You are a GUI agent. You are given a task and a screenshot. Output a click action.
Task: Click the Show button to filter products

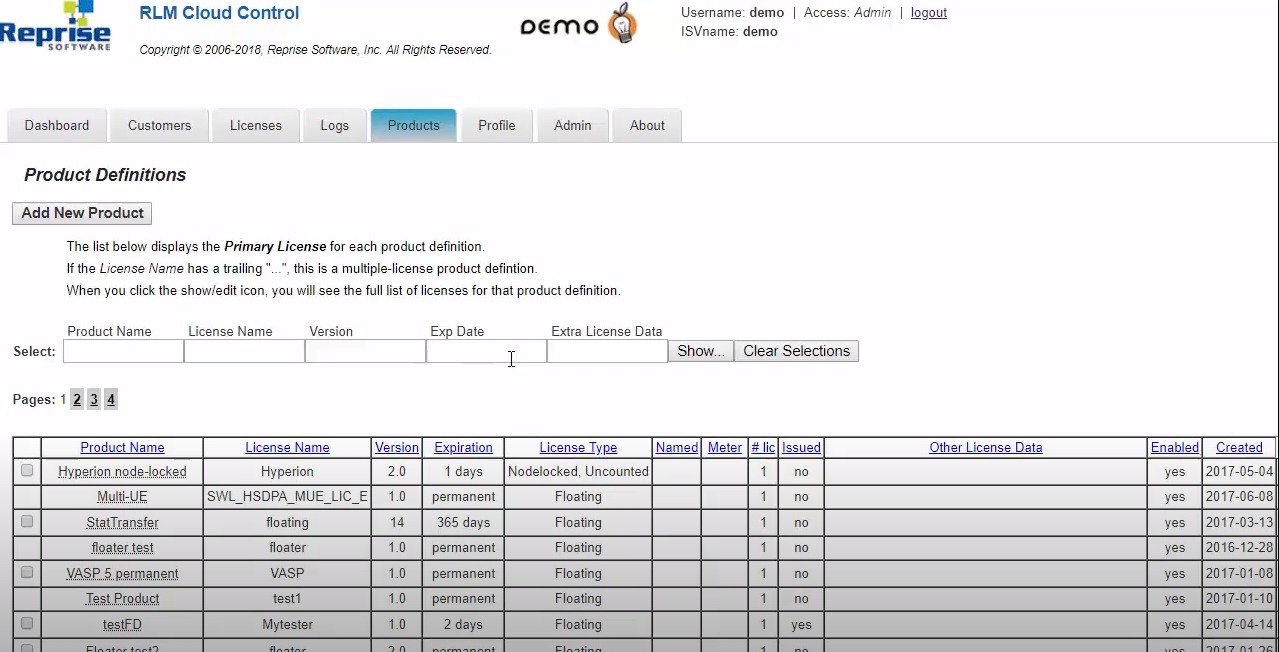700,351
